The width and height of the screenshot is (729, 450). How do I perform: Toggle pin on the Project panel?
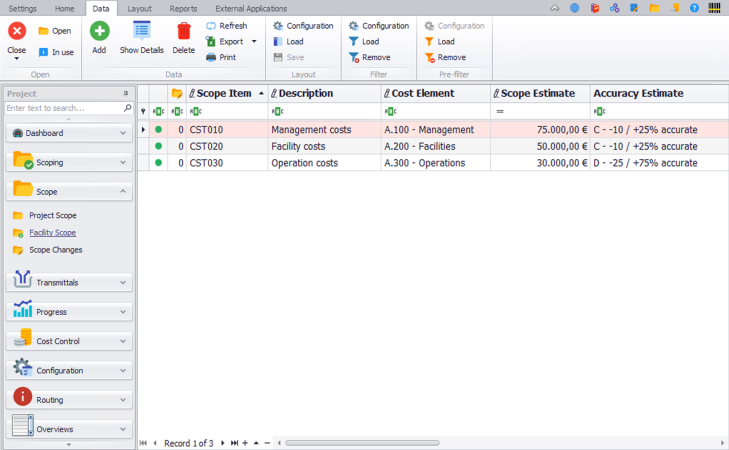coord(125,93)
